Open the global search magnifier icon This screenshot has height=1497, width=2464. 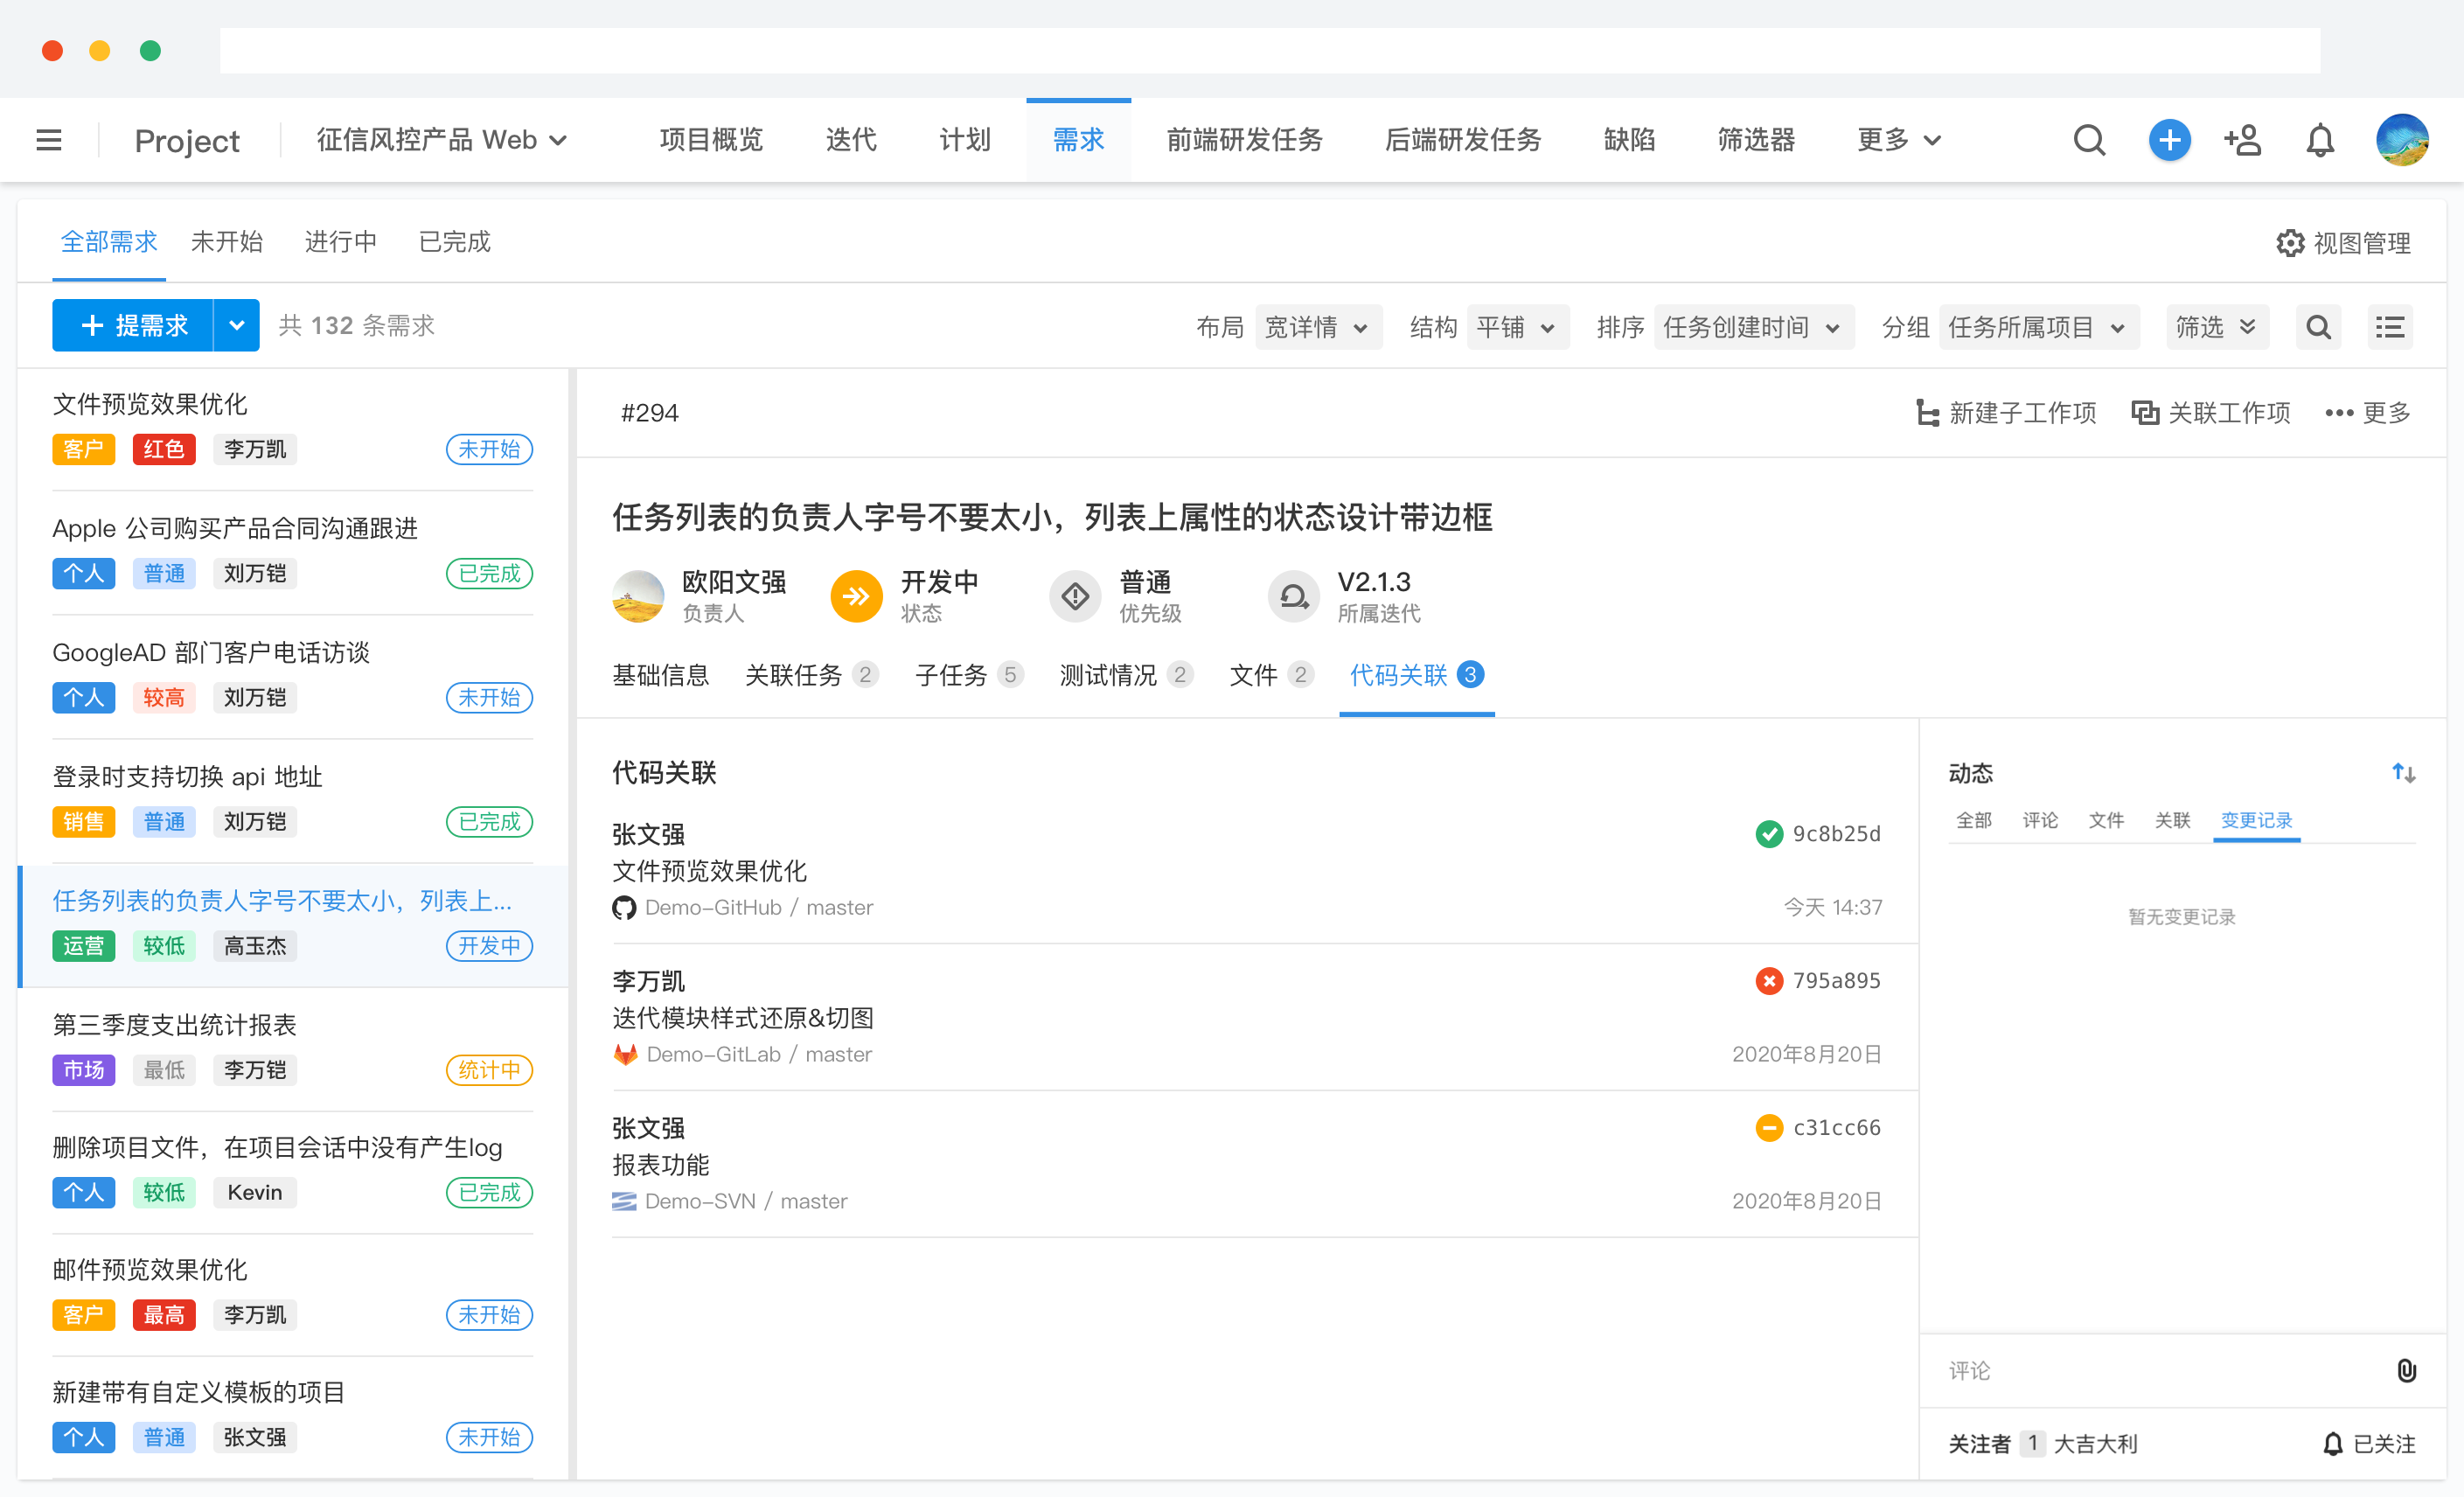2089,140
